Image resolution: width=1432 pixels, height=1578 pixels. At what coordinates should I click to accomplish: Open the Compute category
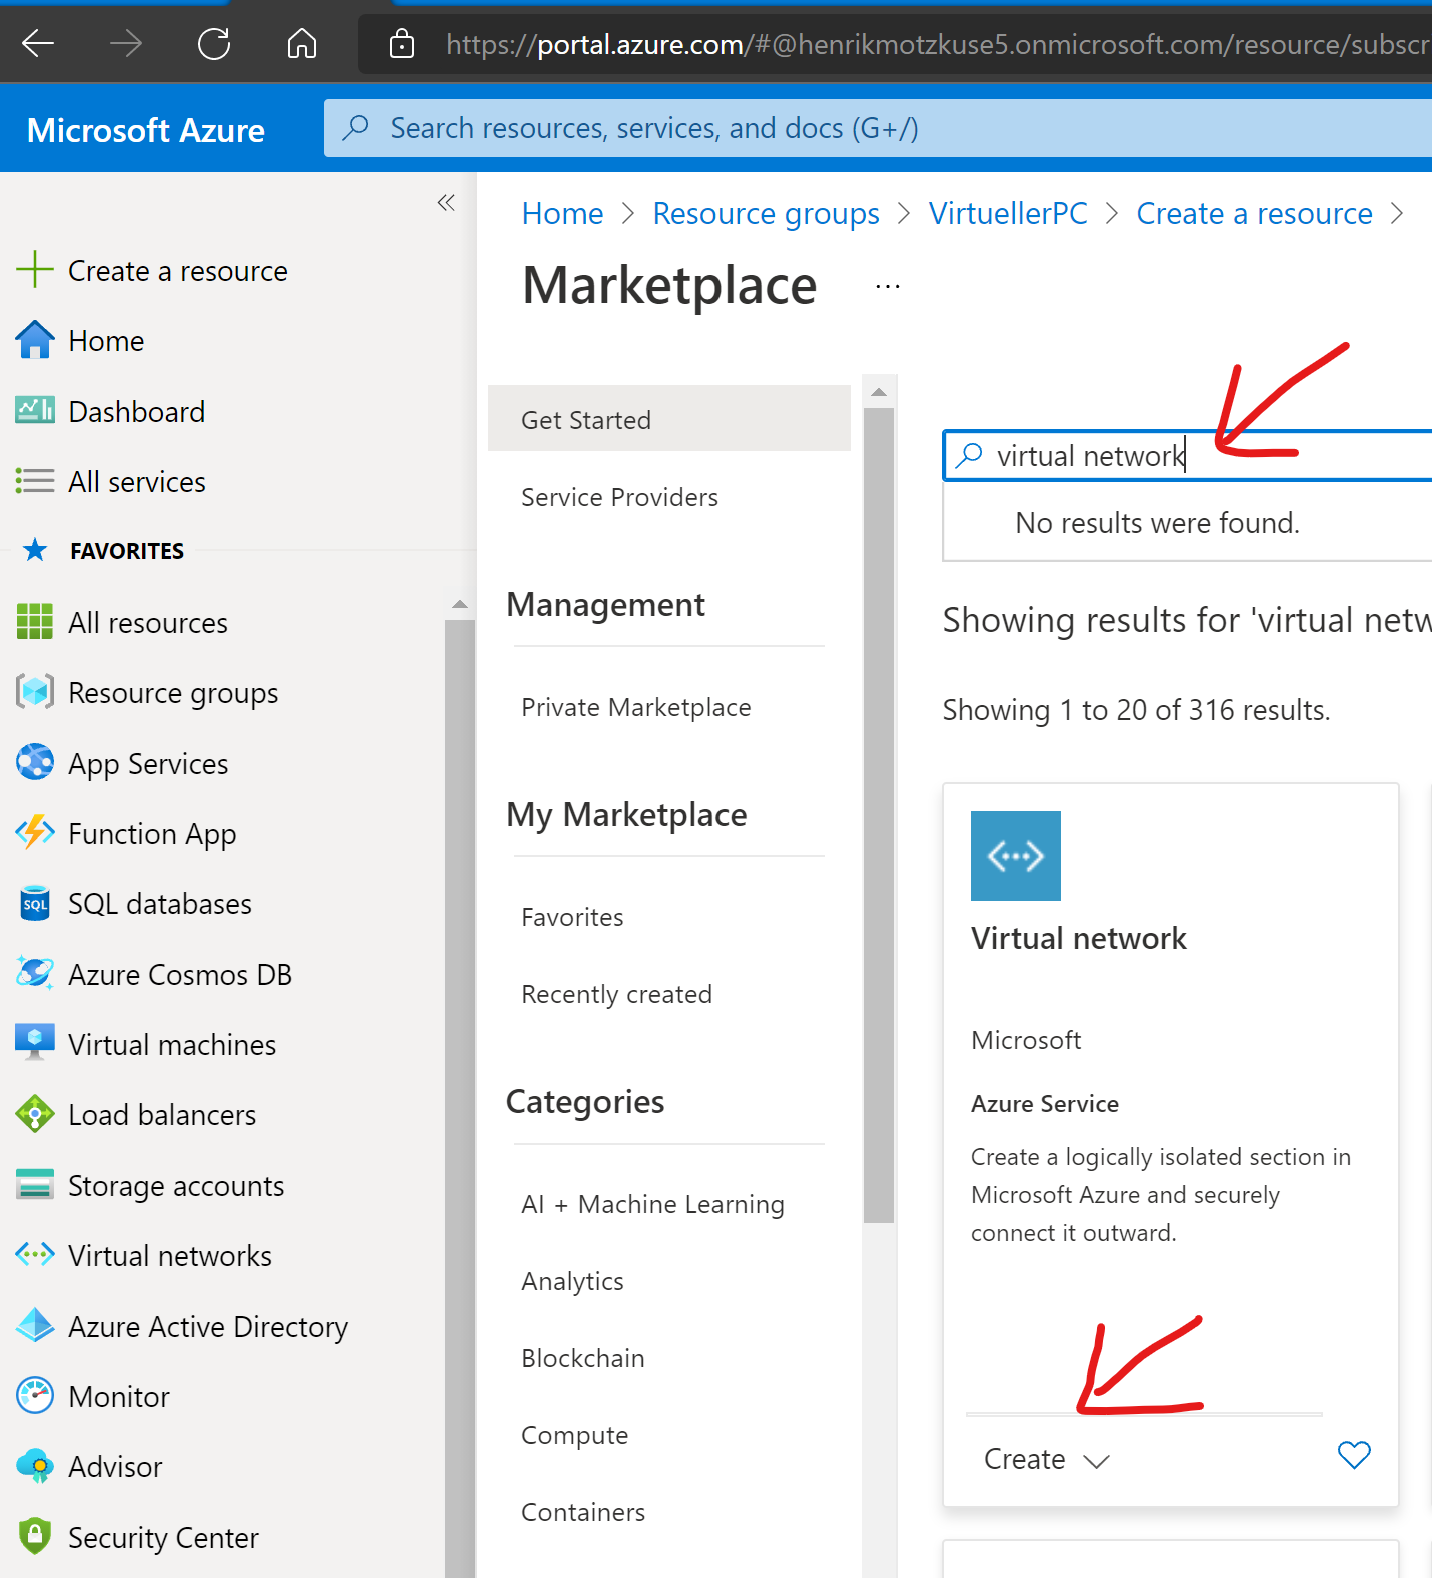(574, 1435)
